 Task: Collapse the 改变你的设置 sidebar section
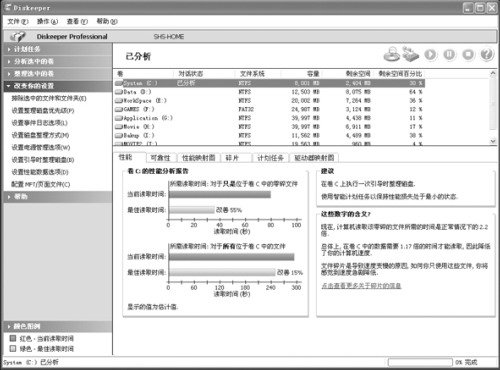(58, 86)
